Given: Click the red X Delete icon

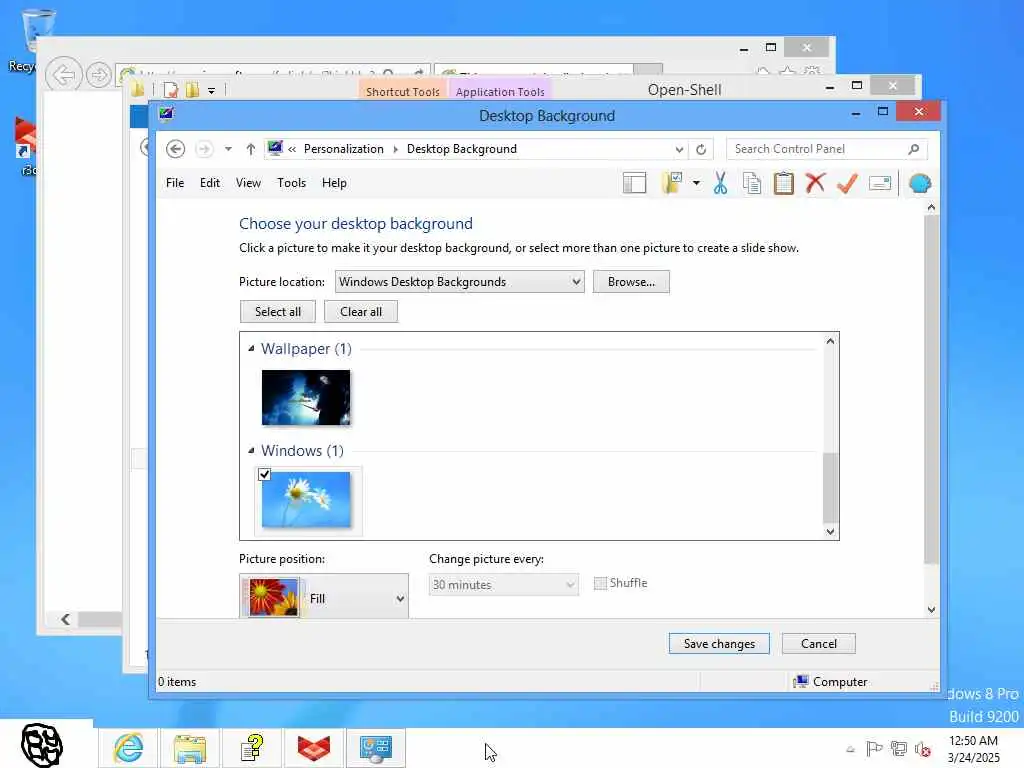Looking at the screenshot, I should click(815, 184).
